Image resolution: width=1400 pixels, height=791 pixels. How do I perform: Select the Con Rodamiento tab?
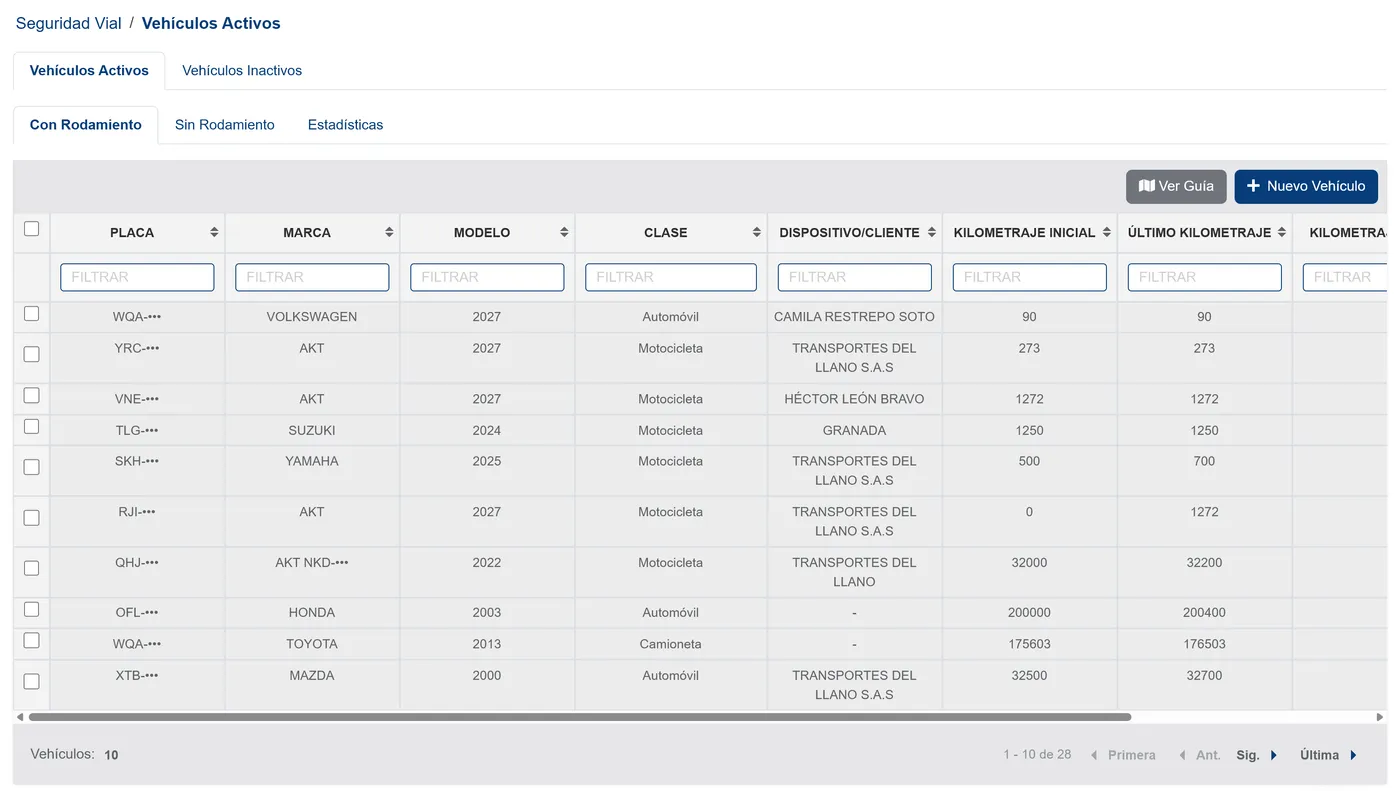(x=86, y=125)
